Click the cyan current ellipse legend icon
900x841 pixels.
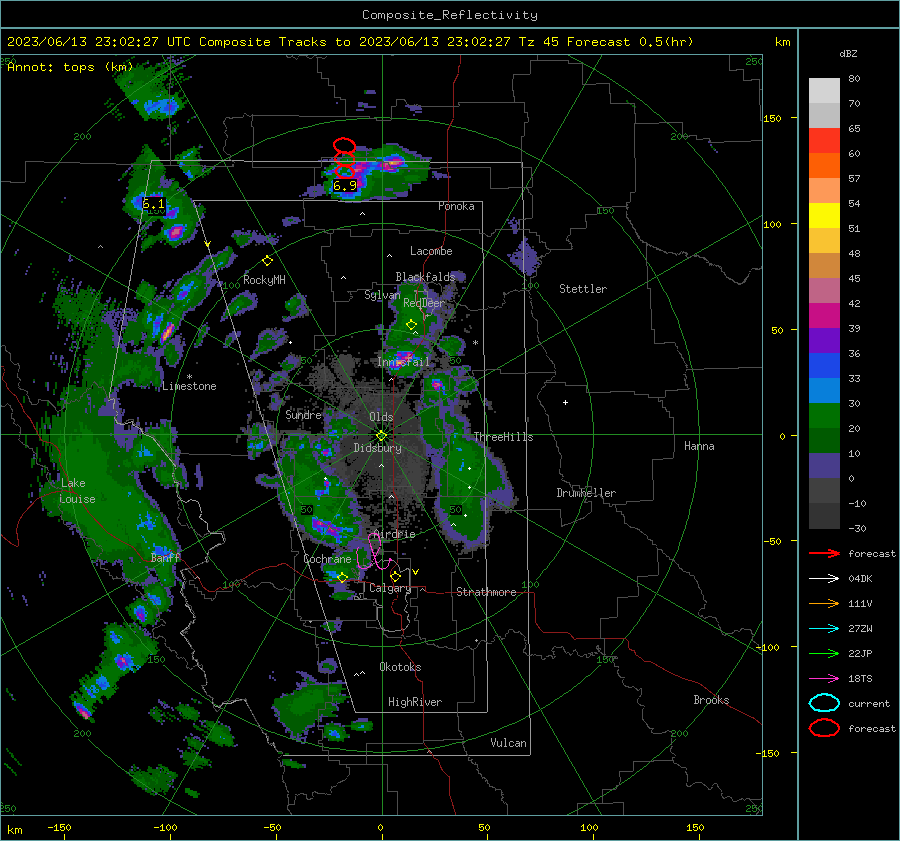824,703
